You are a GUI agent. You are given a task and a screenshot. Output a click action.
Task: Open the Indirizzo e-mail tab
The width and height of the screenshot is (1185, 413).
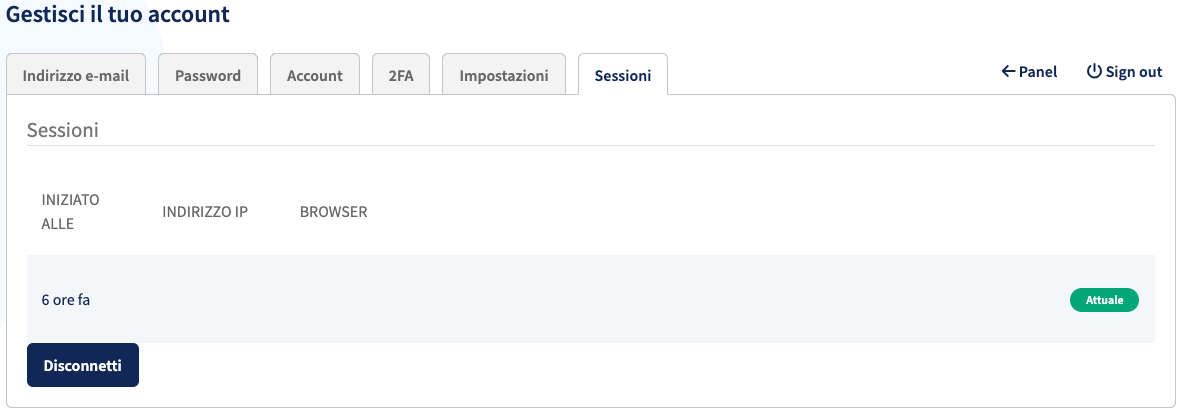click(76, 76)
